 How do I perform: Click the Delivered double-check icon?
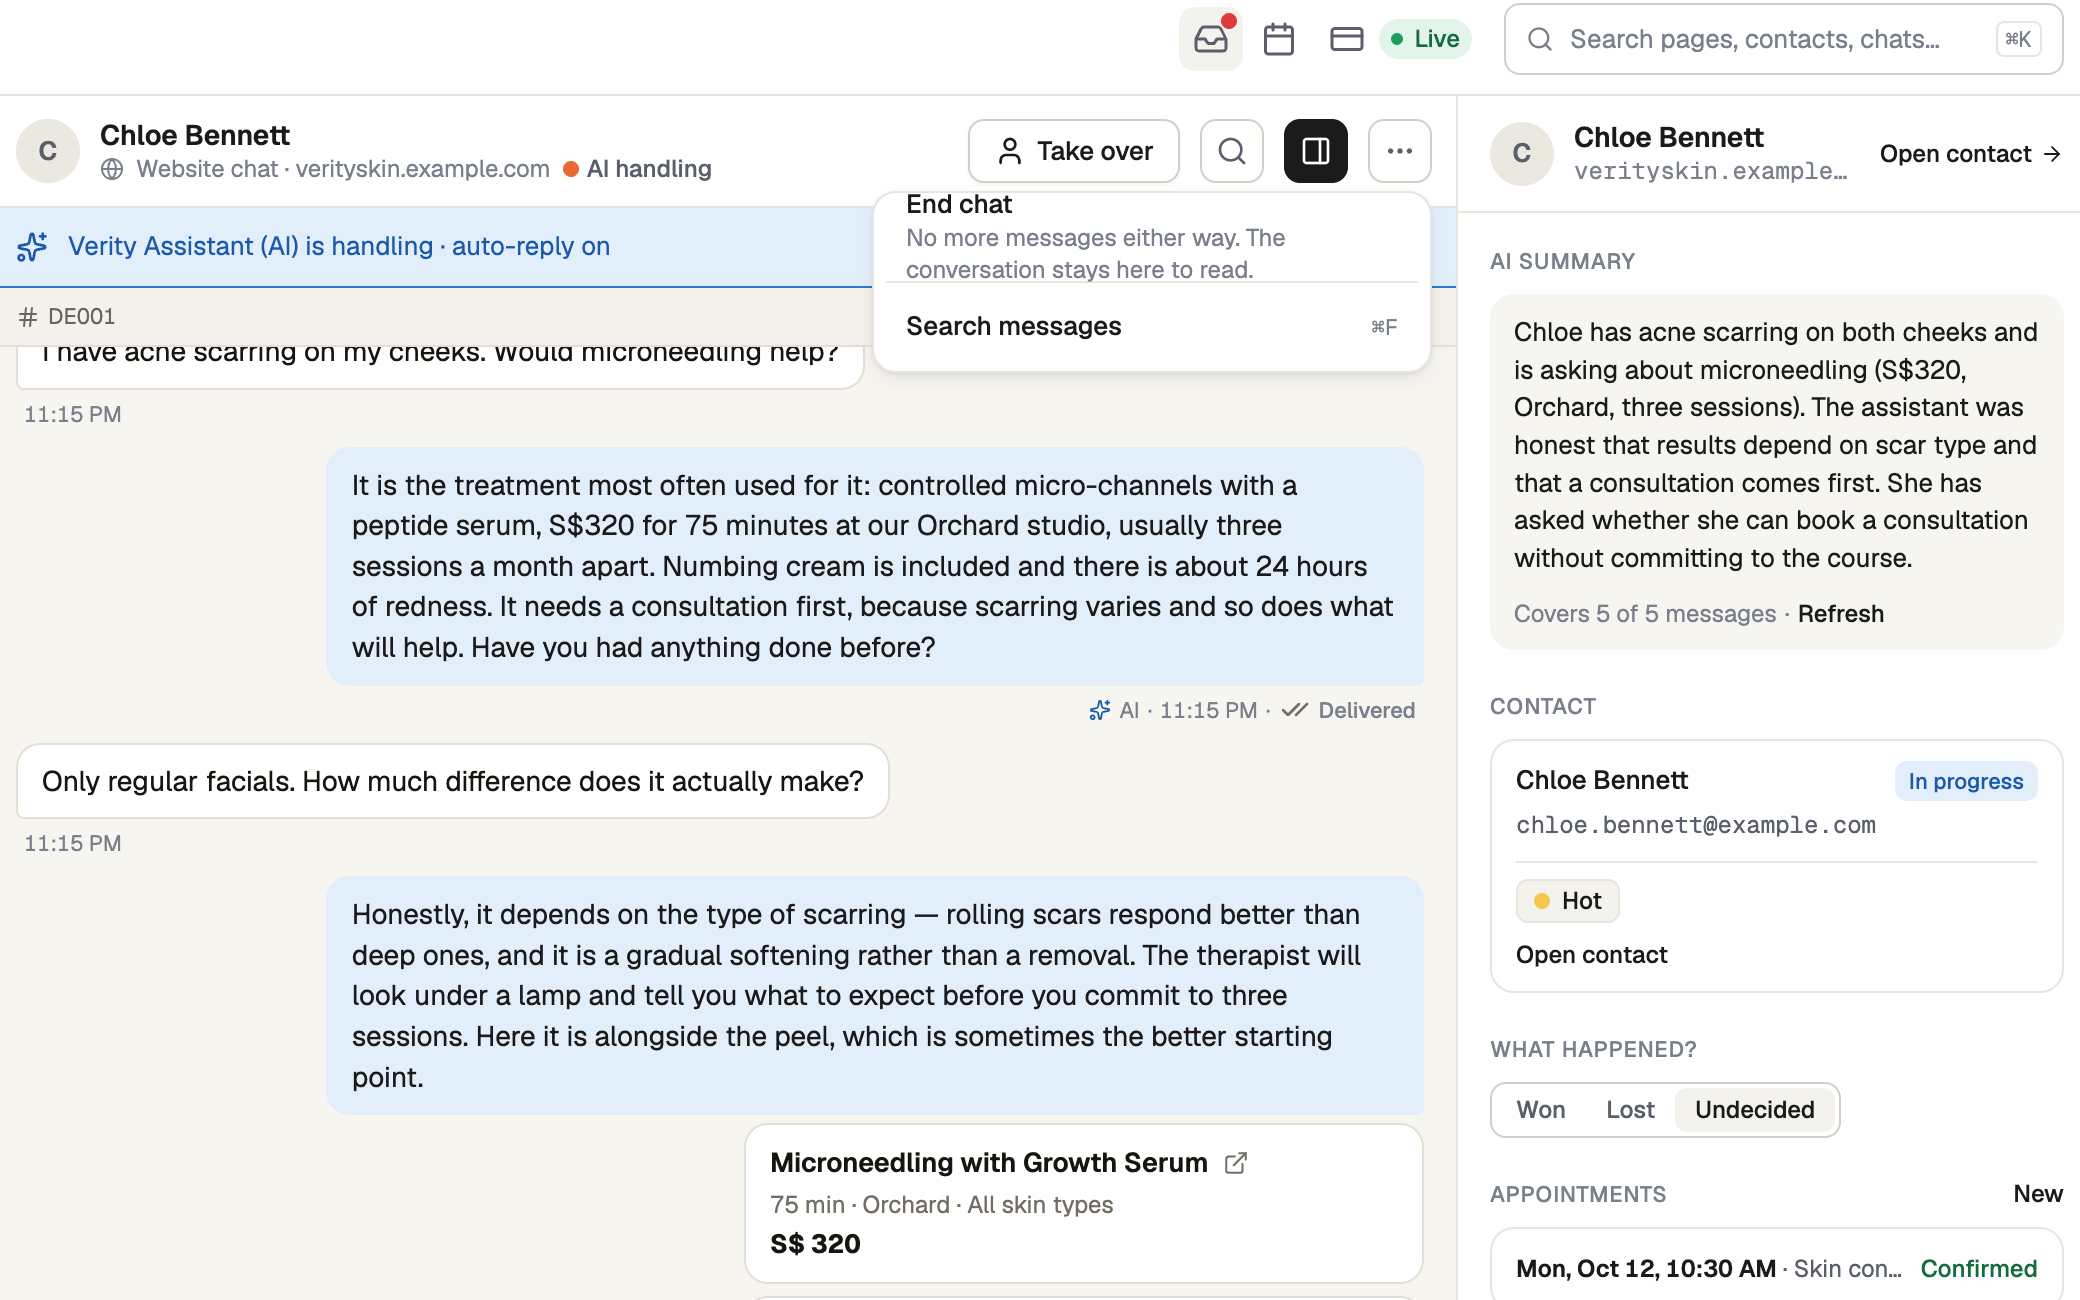1294,710
